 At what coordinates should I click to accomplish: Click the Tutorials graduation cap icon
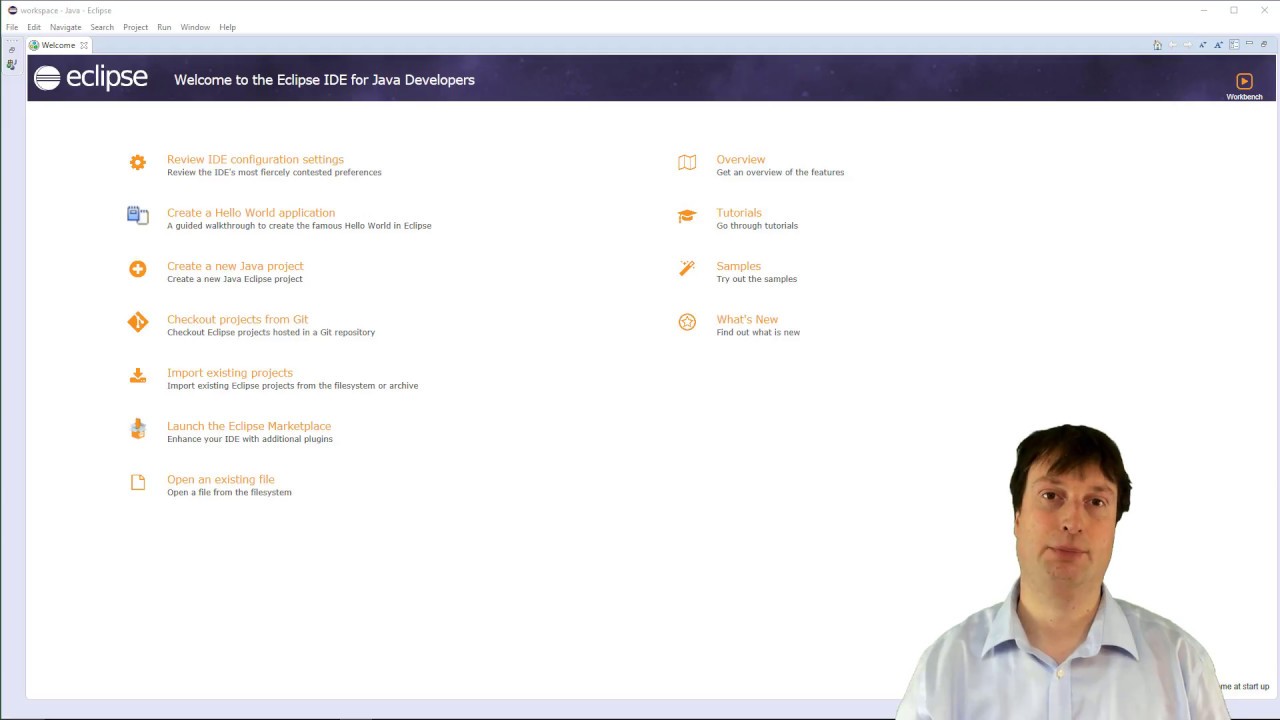tap(687, 216)
